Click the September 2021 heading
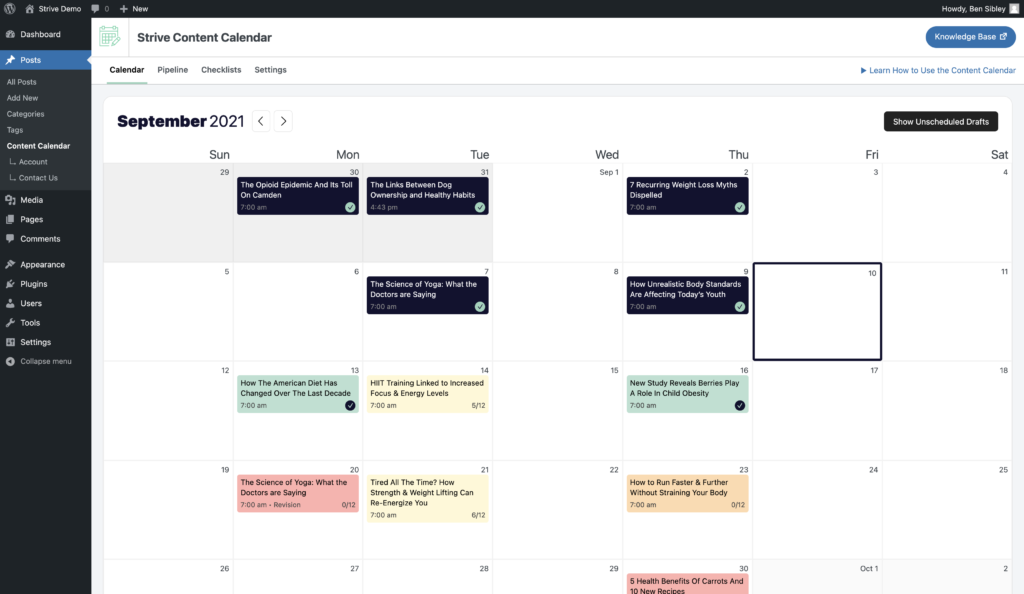This screenshot has height=594, width=1024. (180, 121)
